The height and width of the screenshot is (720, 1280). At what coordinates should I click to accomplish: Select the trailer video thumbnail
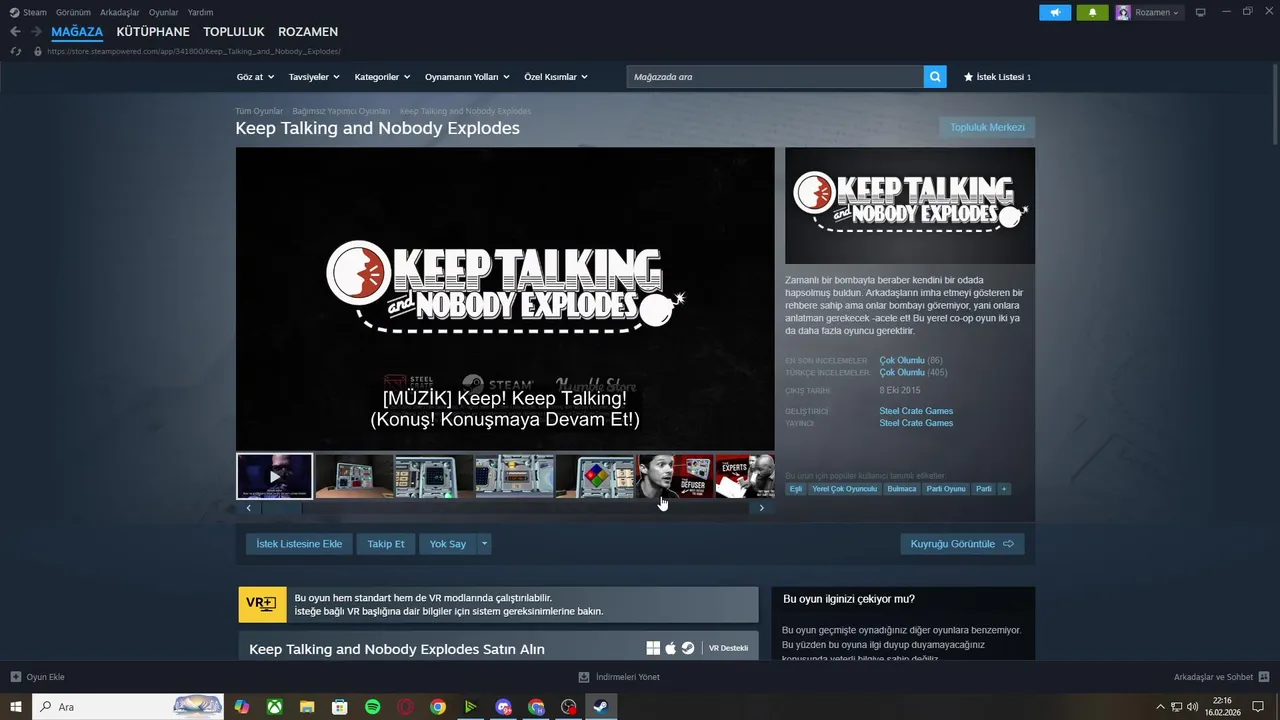(275, 476)
